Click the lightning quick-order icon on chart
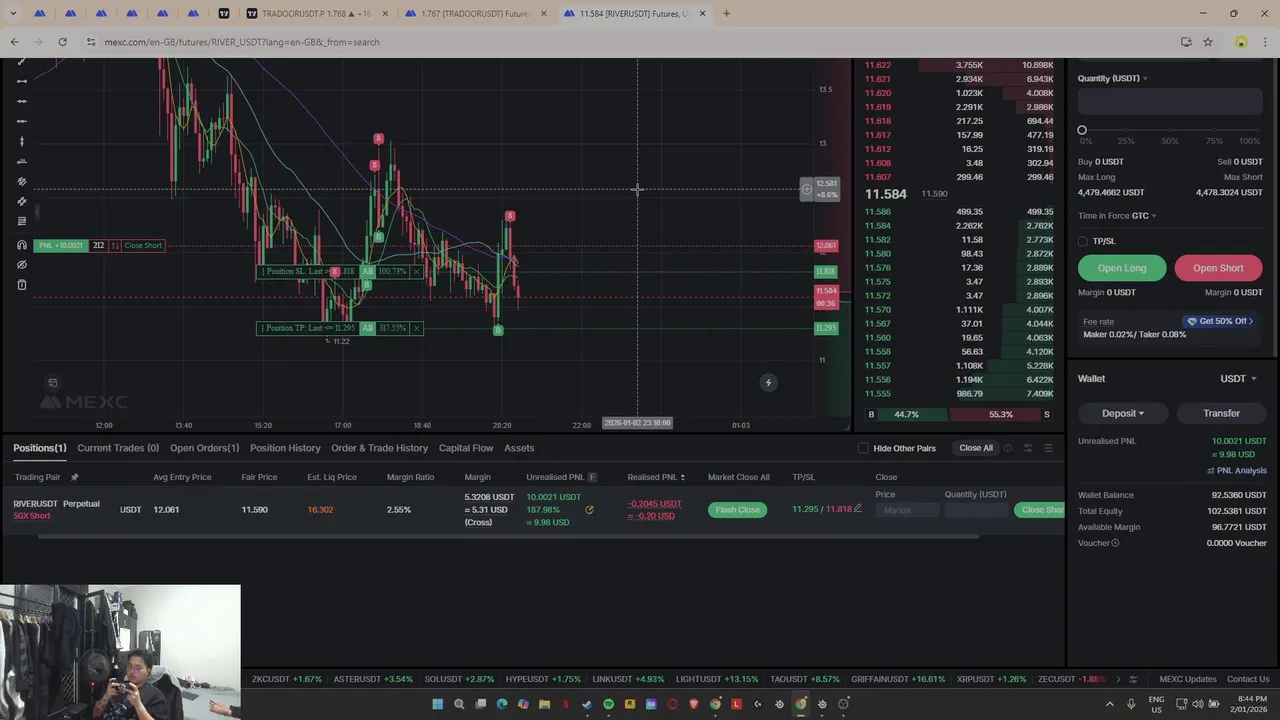 768,382
